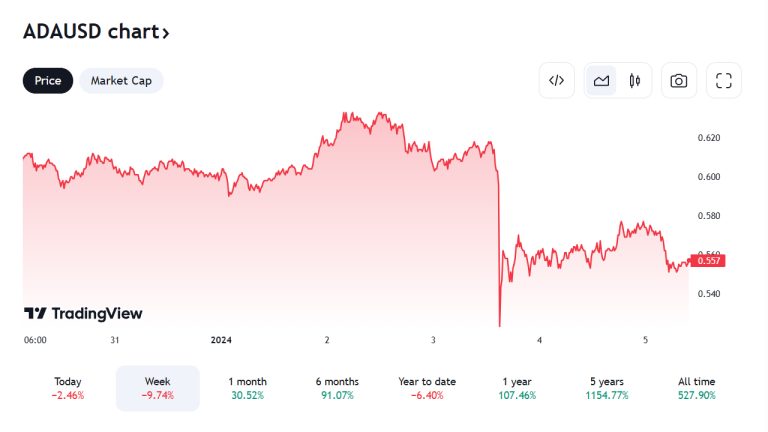Select the 5 years range
768x432 pixels.
click(x=605, y=388)
